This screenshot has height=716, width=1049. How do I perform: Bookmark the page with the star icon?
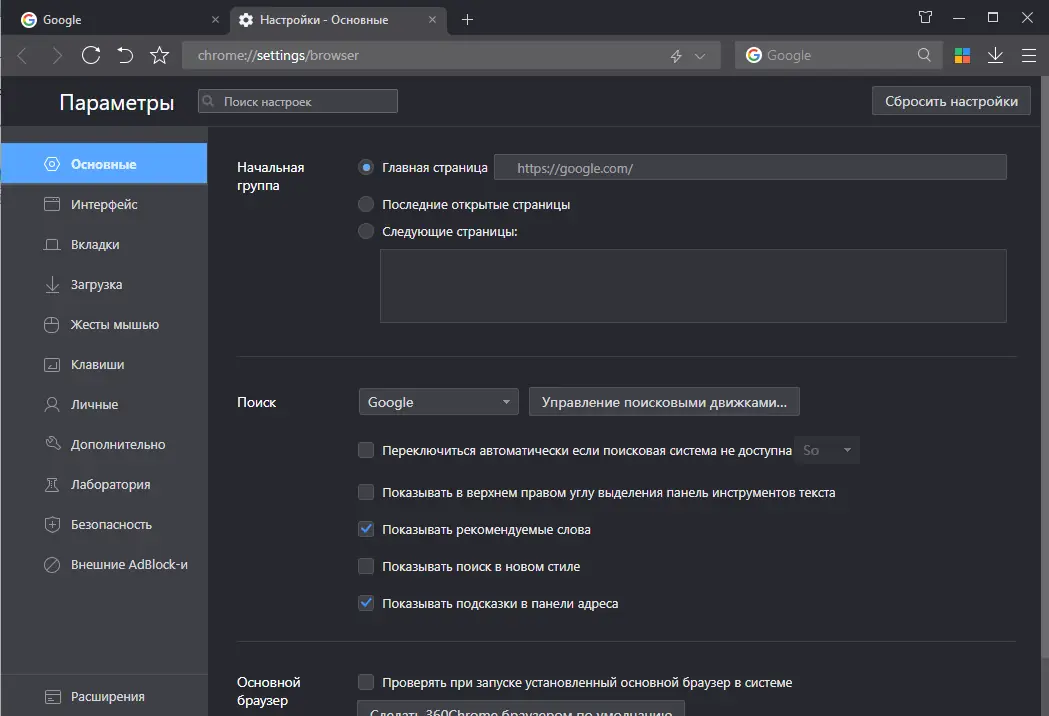[159, 56]
